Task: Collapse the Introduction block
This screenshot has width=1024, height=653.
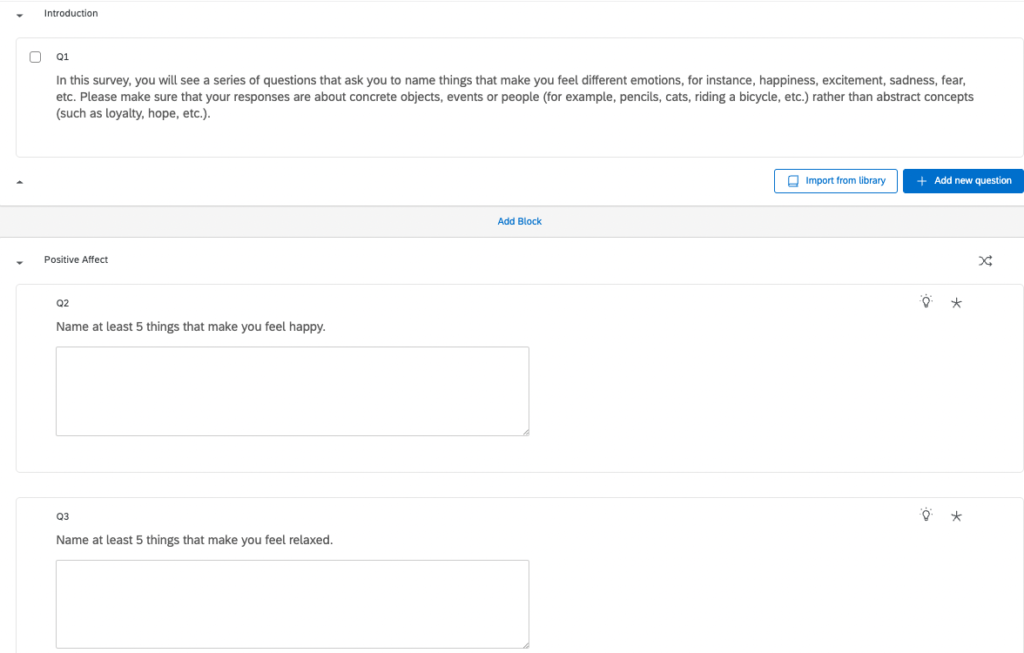Action: (x=20, y=15)
